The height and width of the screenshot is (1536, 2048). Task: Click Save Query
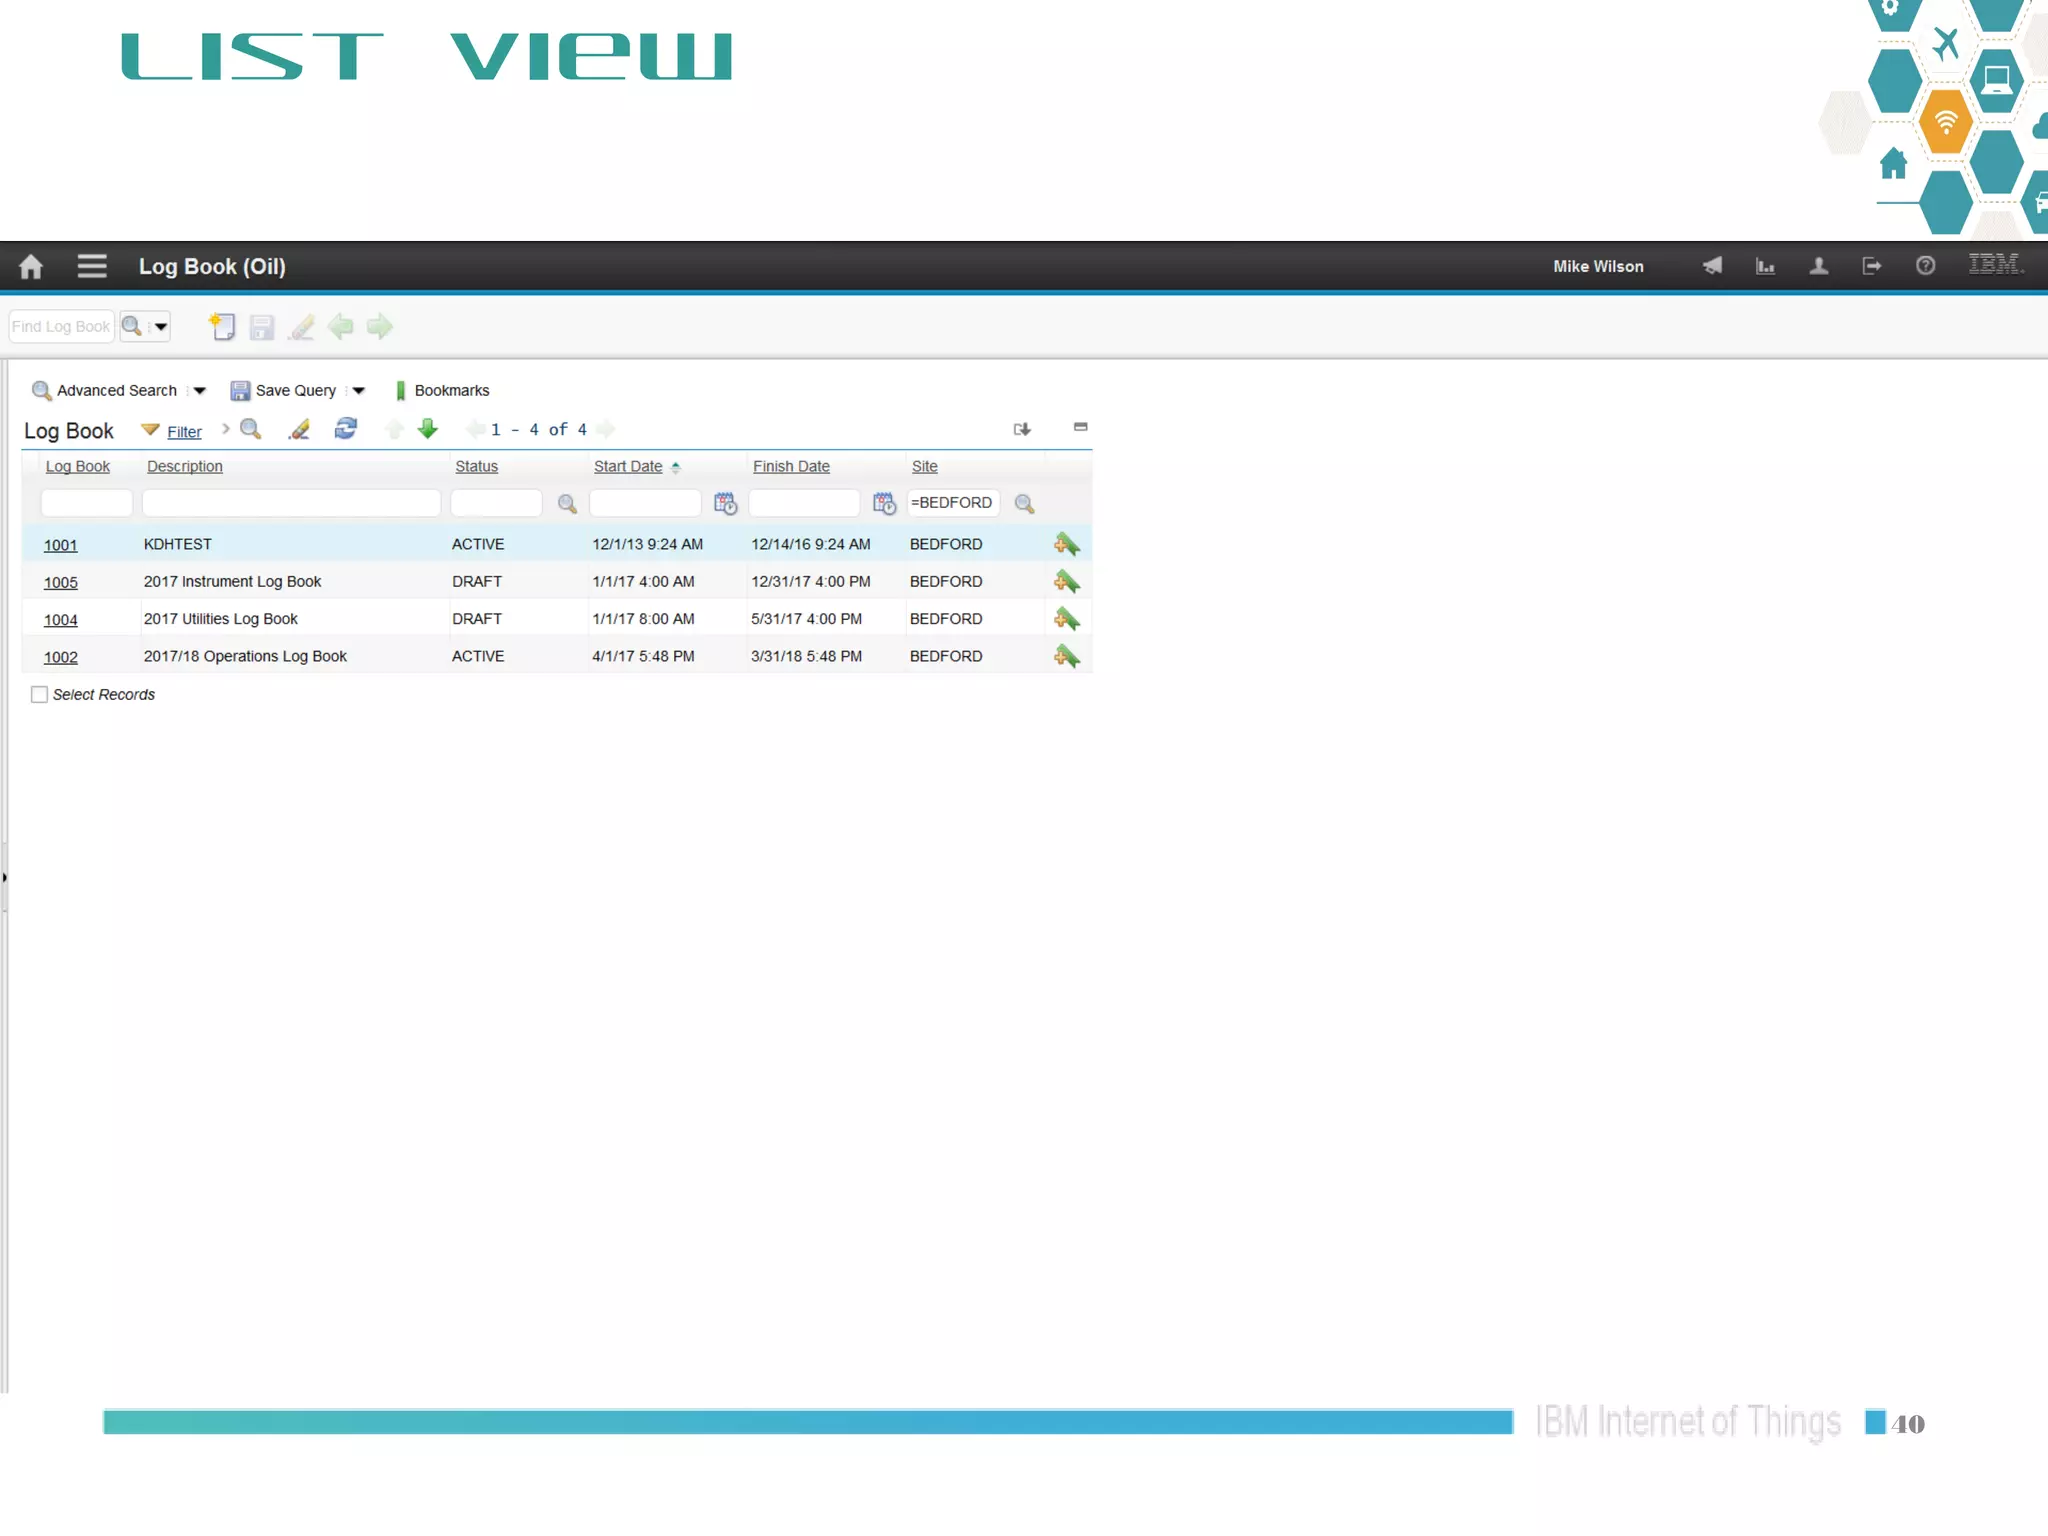tap(284, 390)
